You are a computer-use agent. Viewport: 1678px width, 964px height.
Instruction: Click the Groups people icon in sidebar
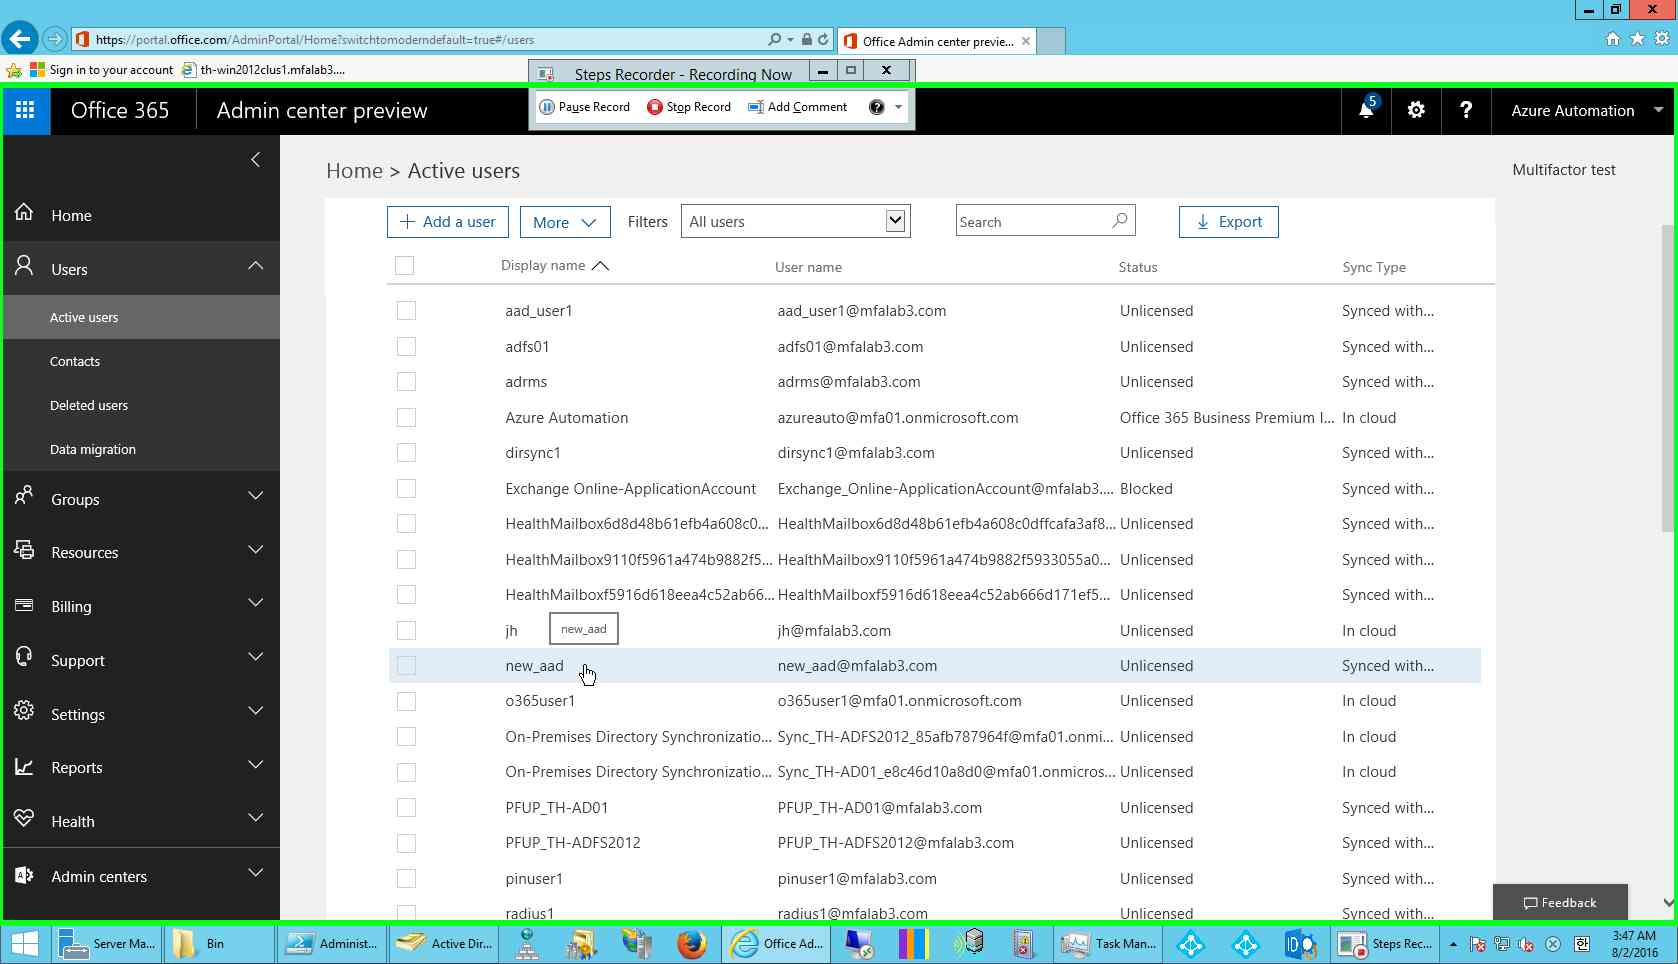24,497
